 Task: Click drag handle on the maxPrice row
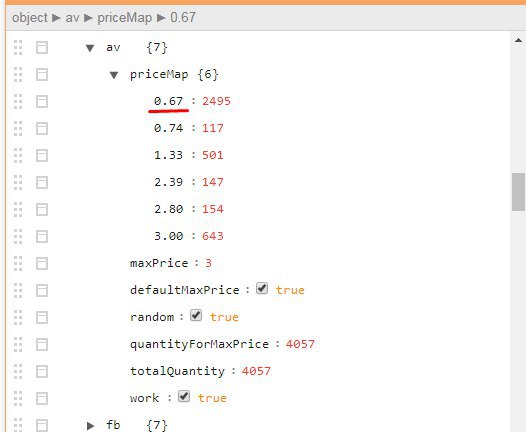(x=18, y=264)
